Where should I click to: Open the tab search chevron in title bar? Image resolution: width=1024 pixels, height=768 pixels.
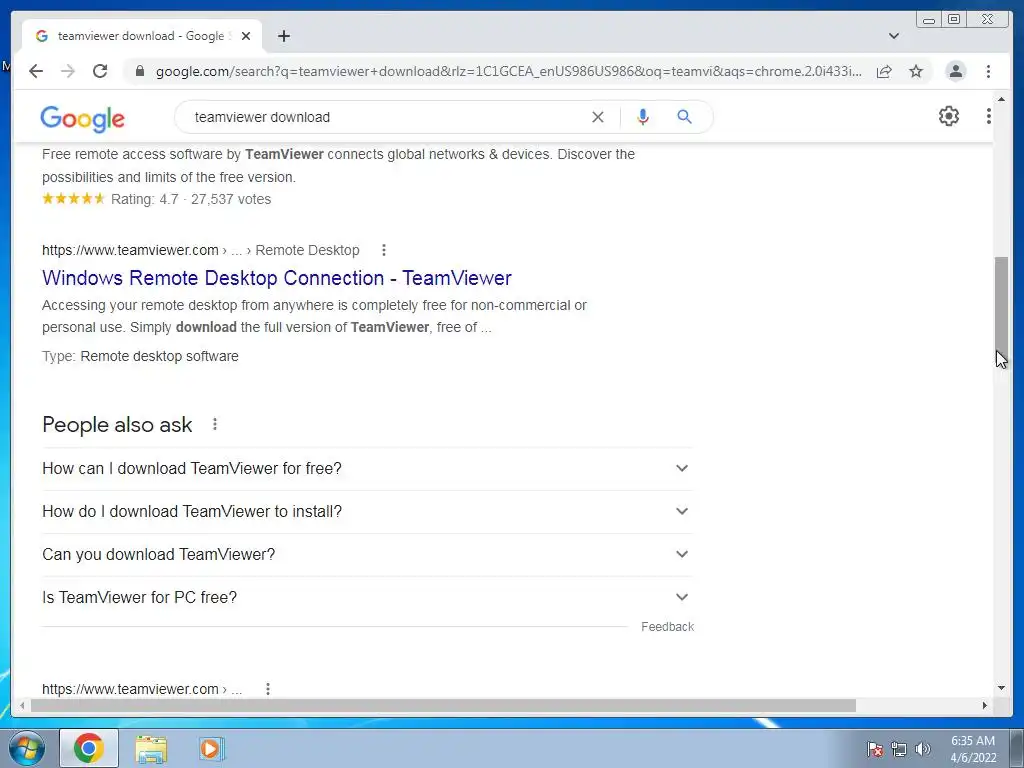894,36
